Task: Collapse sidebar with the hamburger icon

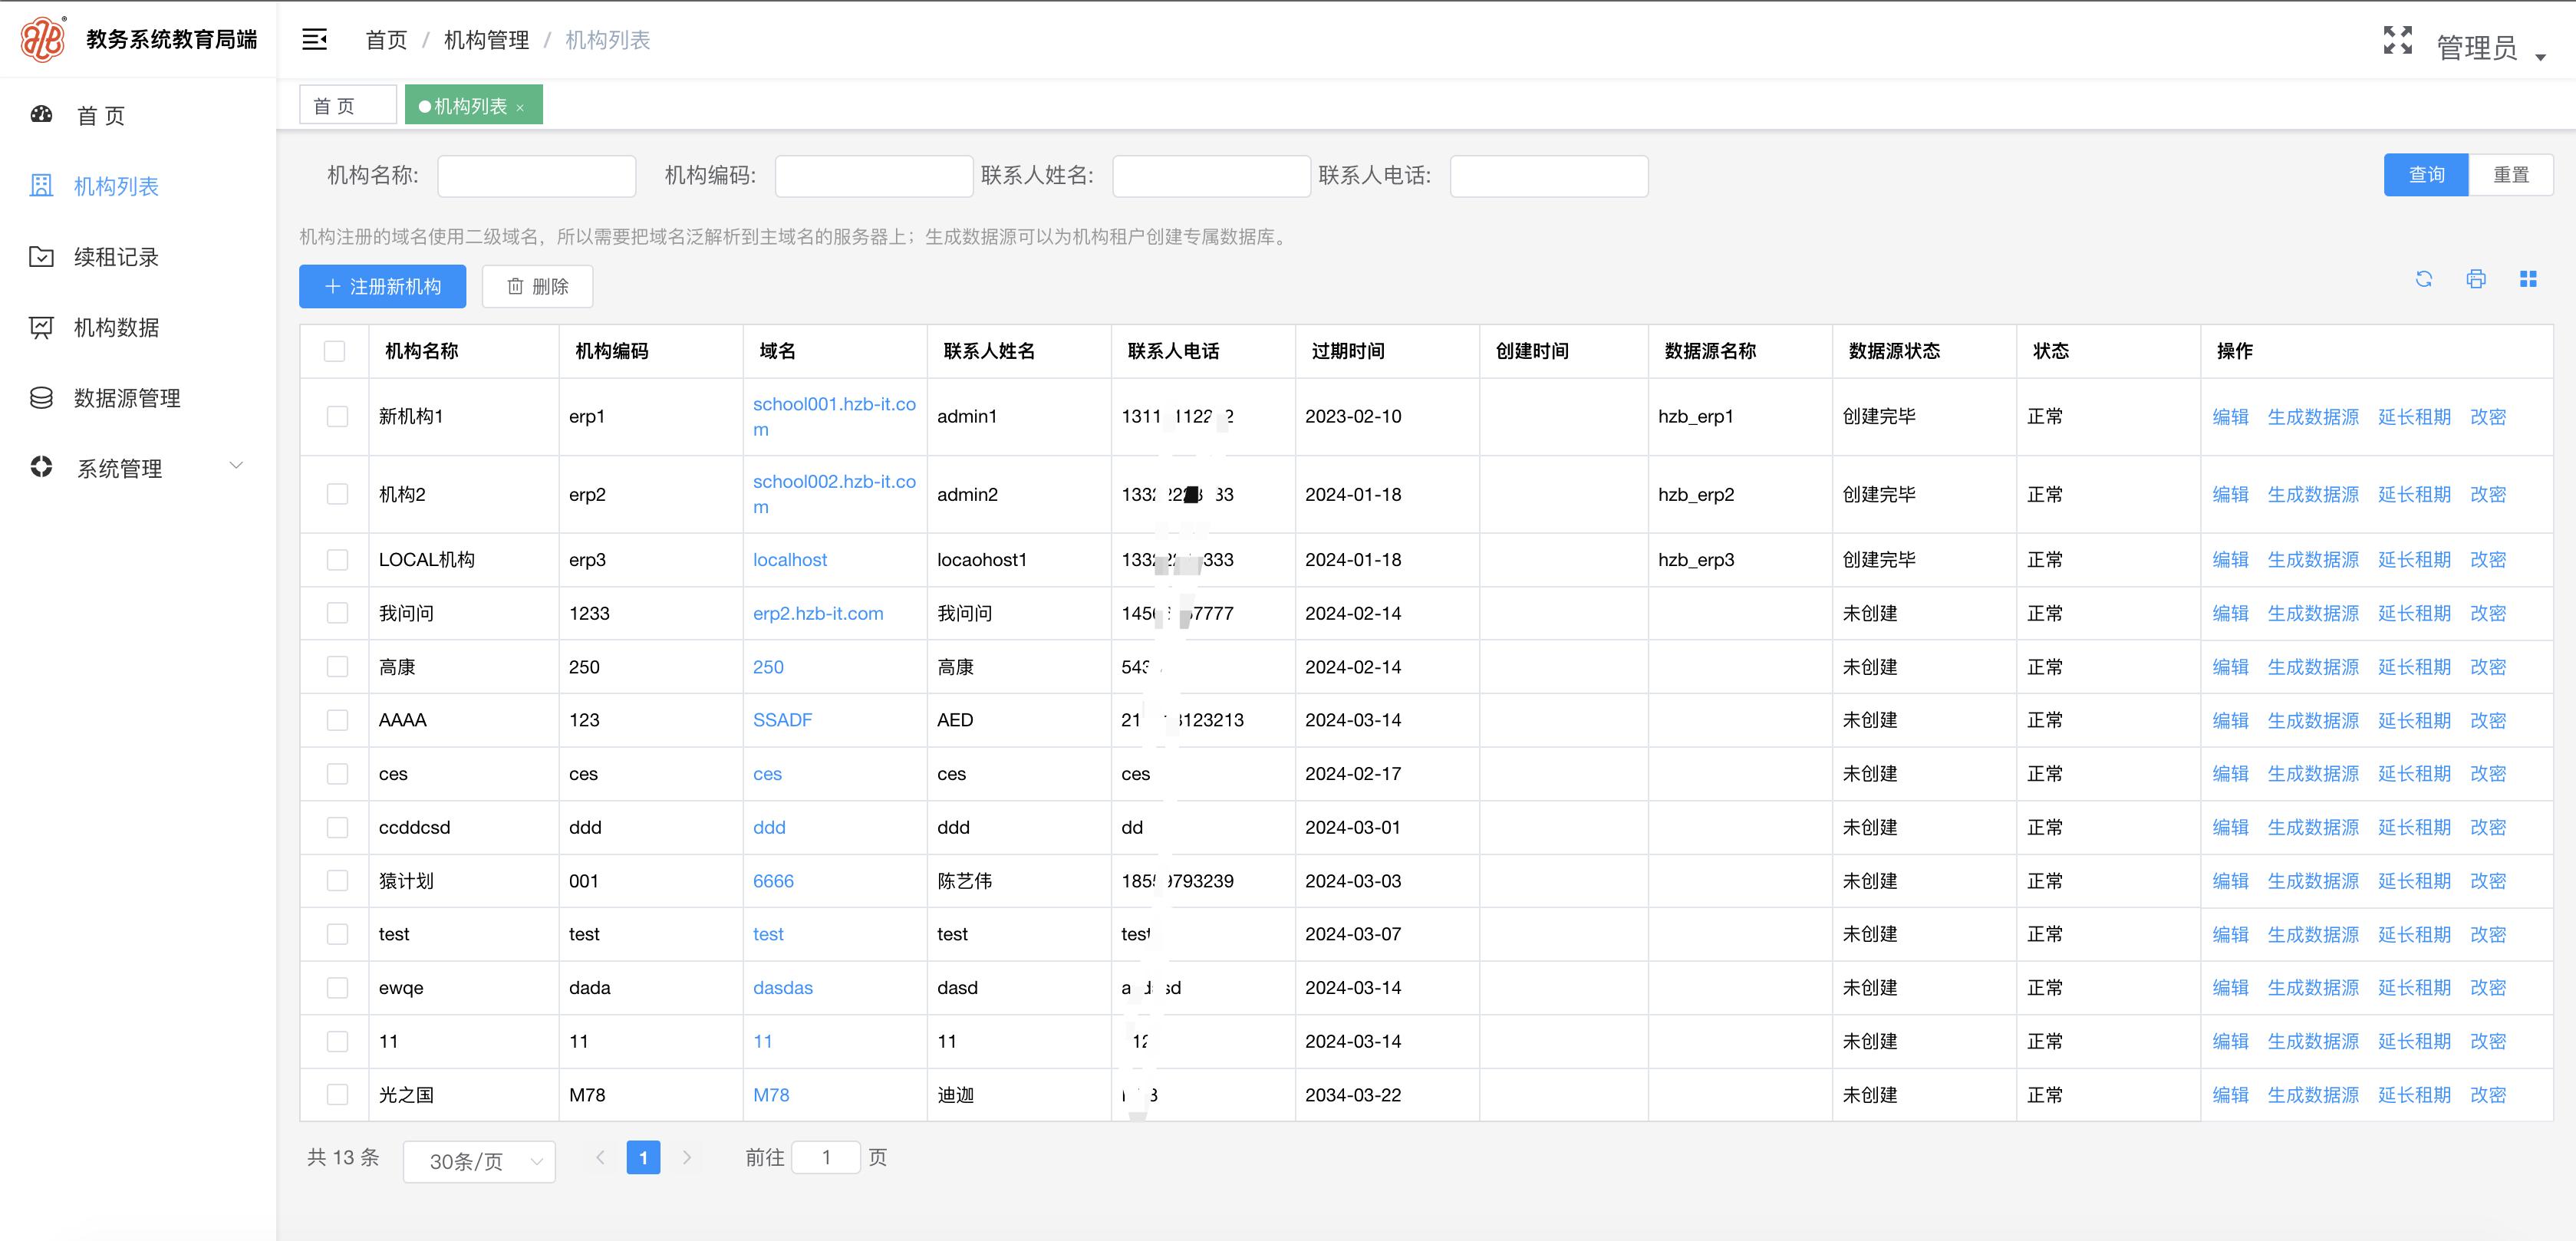Action: pyautogui.click(x=314, y=40)
